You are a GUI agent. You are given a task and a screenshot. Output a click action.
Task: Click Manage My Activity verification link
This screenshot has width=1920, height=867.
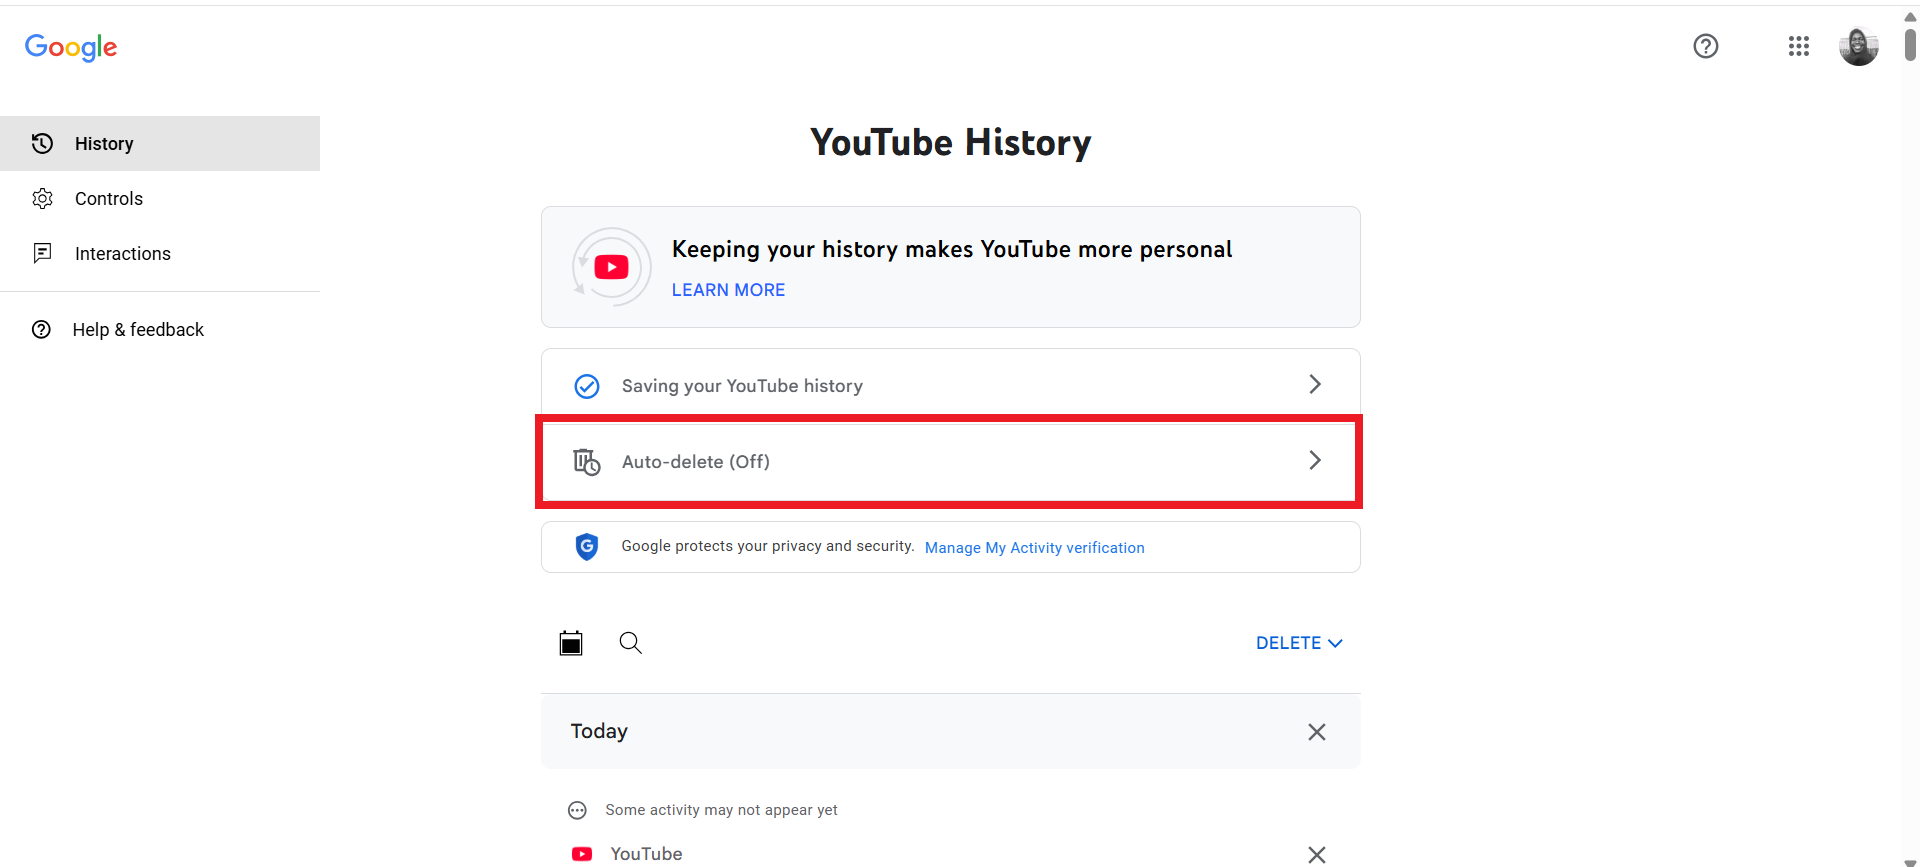click(1034, 547)
